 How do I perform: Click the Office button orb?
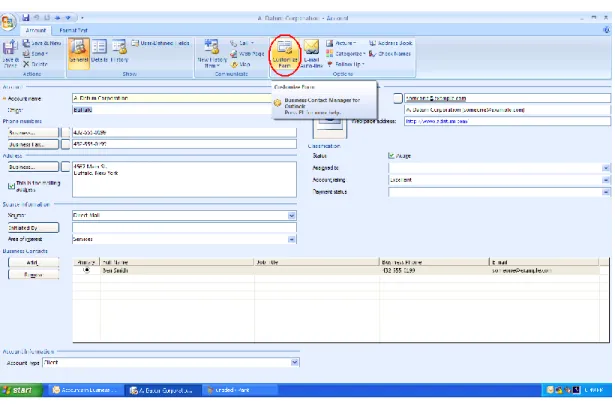8,22
